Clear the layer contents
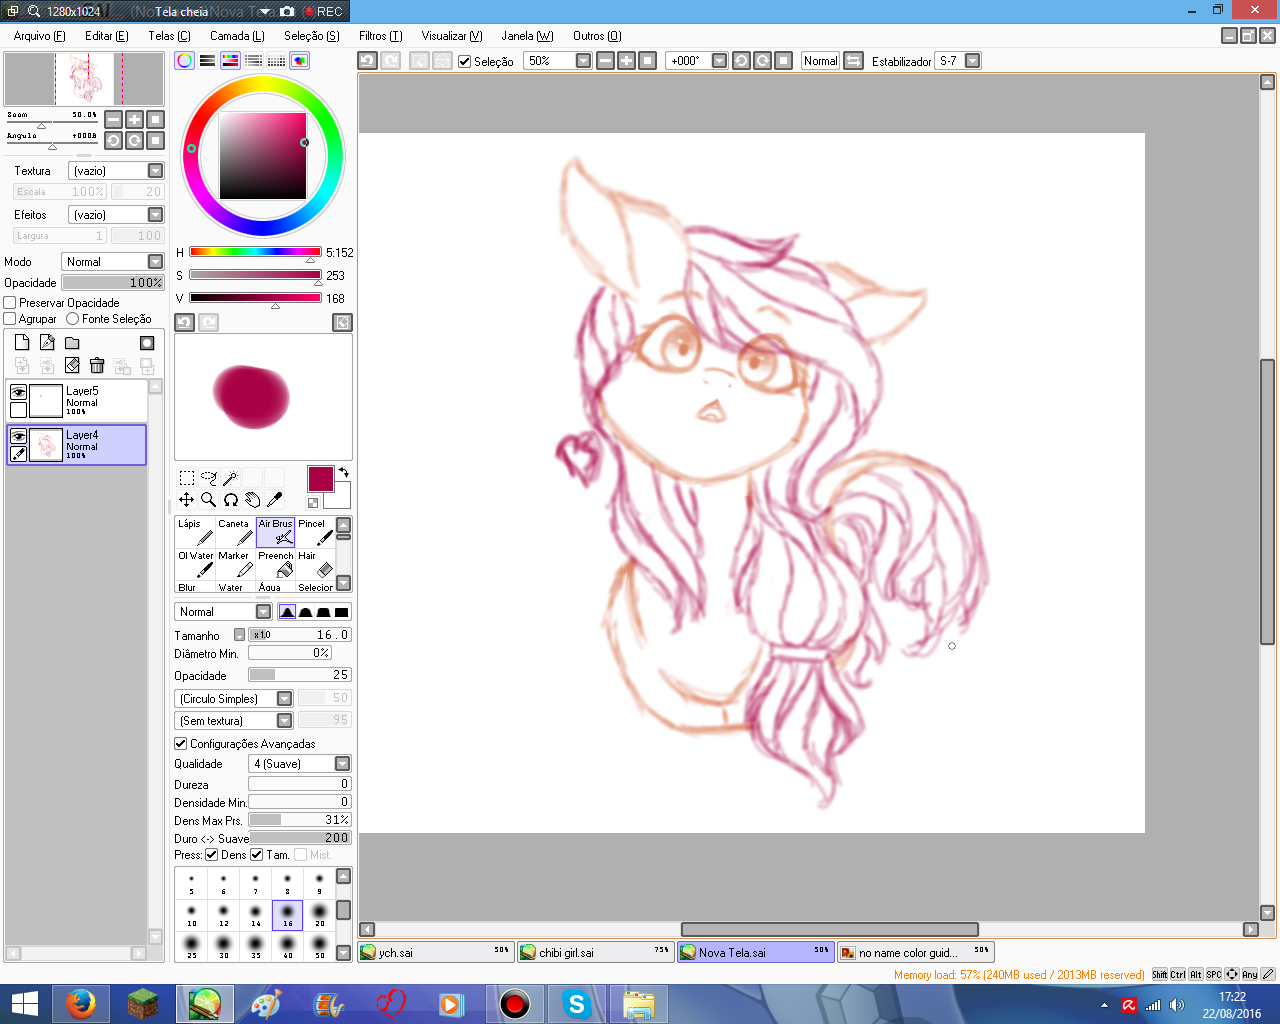The height and width of the screenshot is (1024, 1280). pyautogui.click(x=72, y=366)
